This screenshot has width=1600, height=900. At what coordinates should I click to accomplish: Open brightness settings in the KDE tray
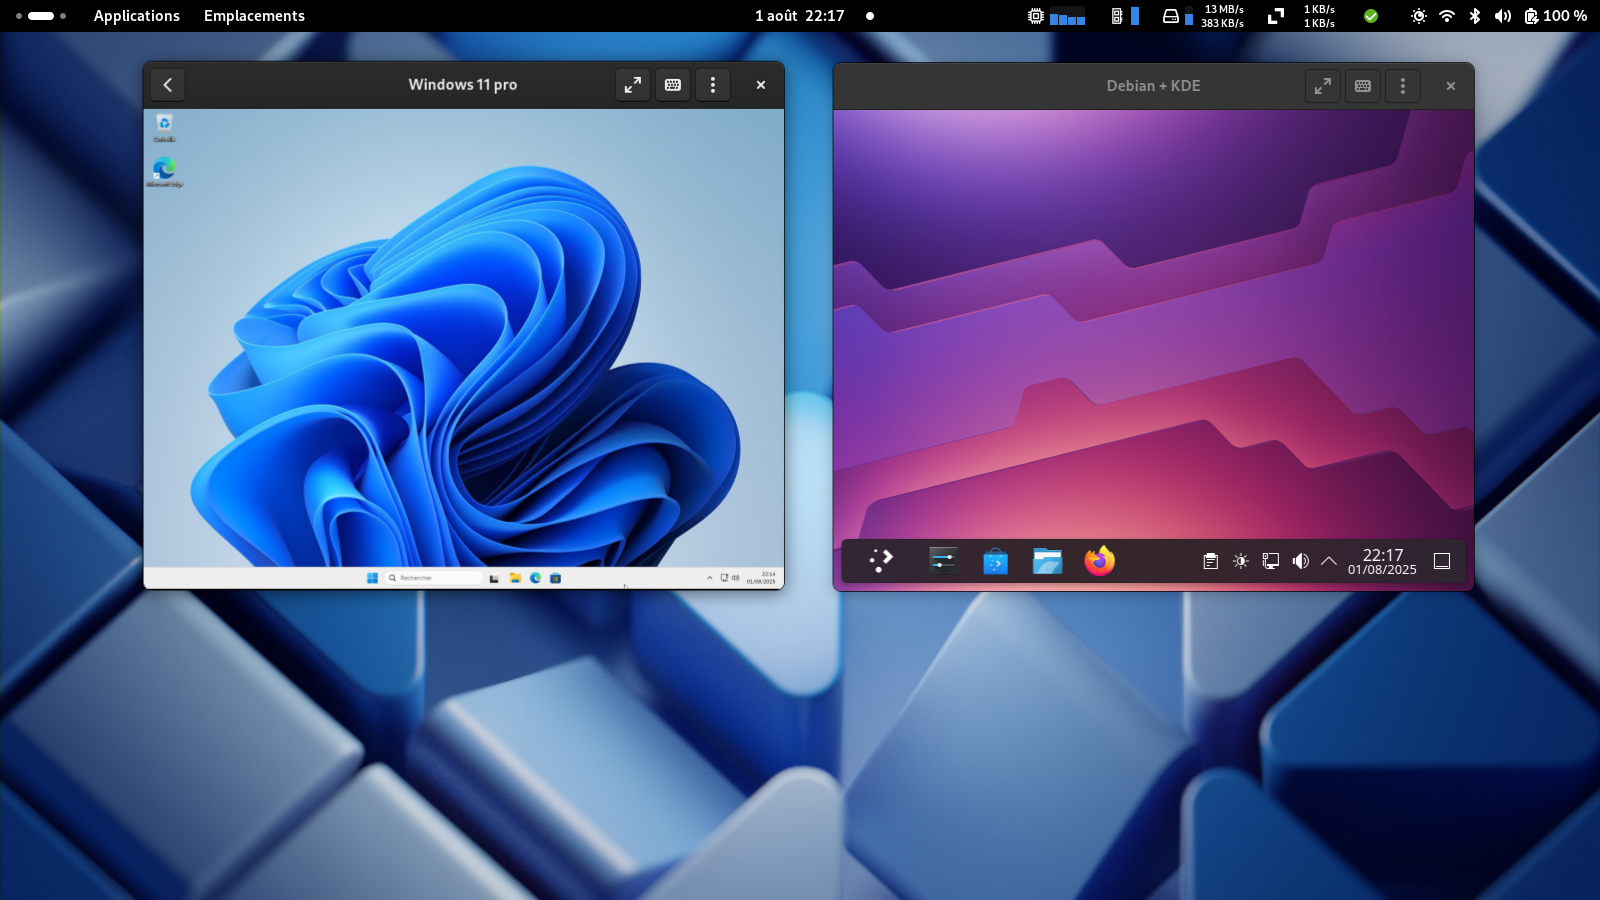tap(1241, 561)
